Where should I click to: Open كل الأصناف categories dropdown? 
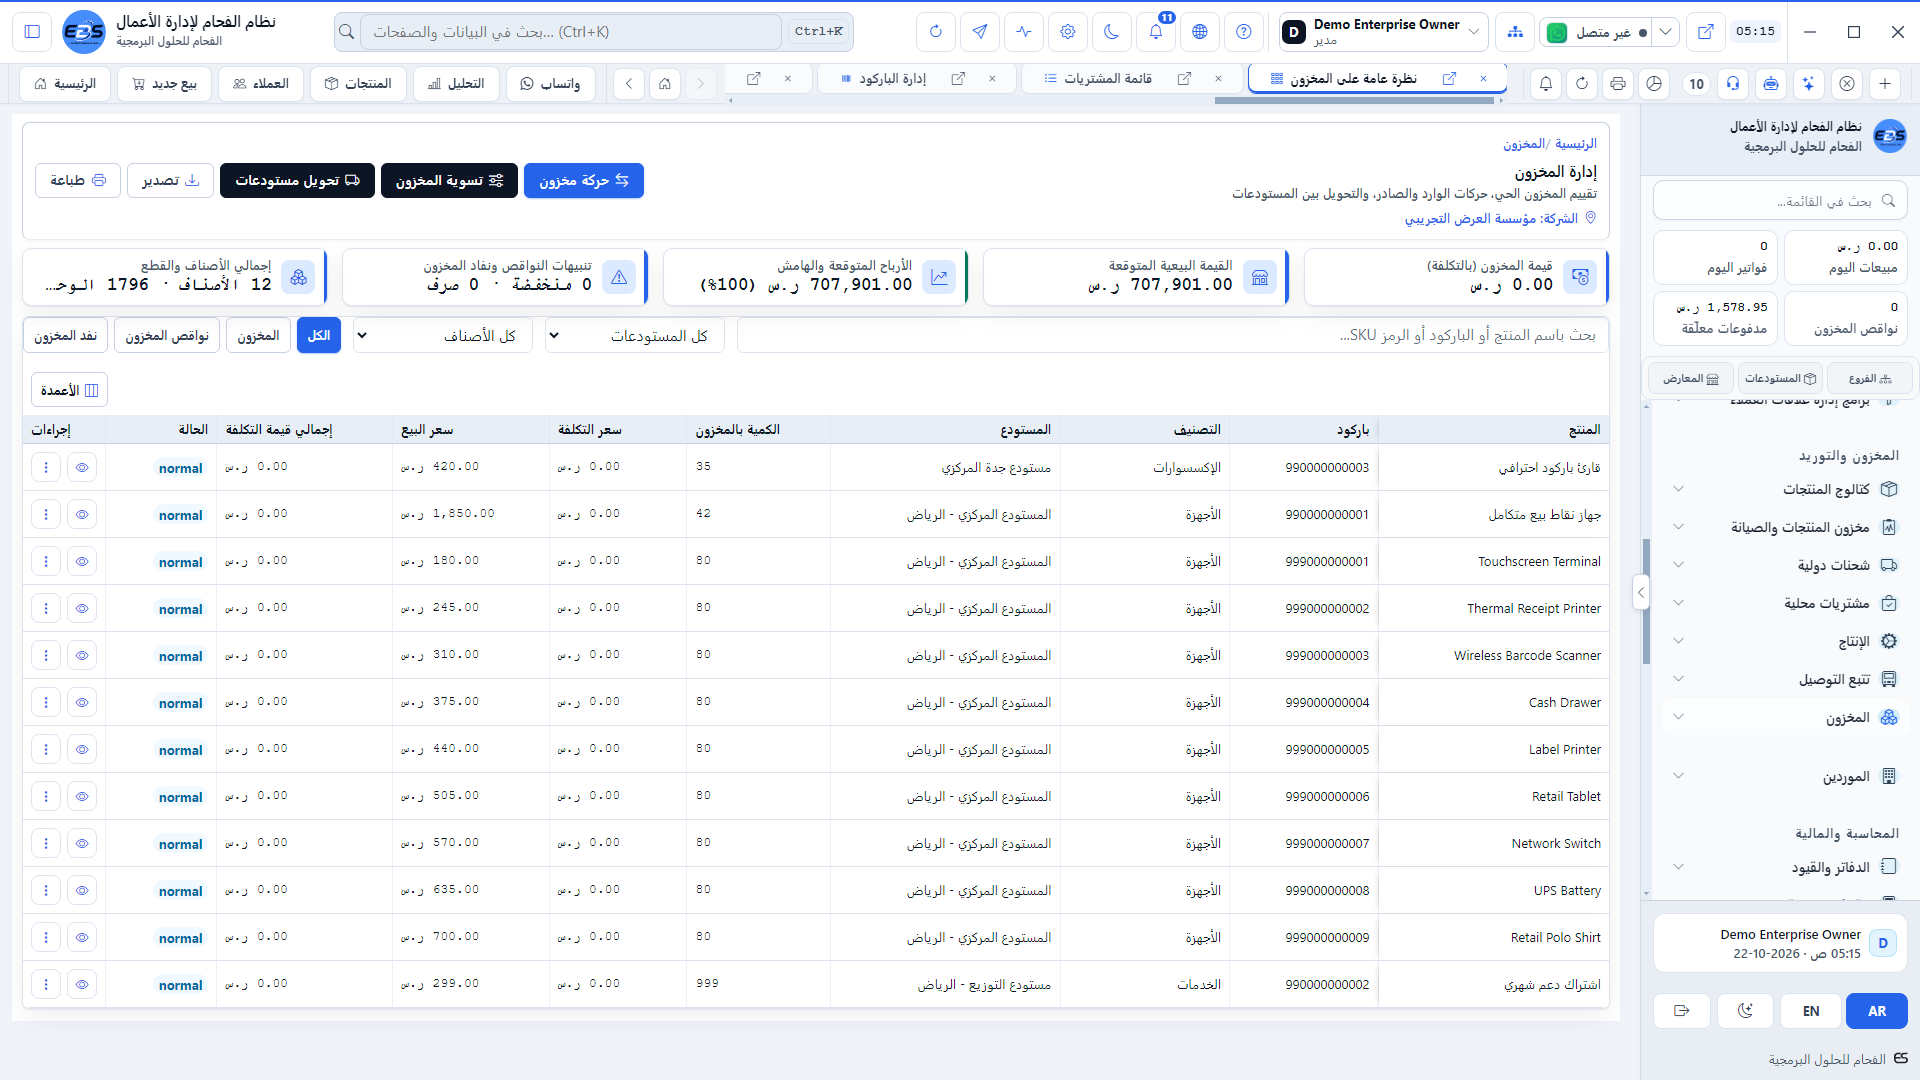(443, 336)
